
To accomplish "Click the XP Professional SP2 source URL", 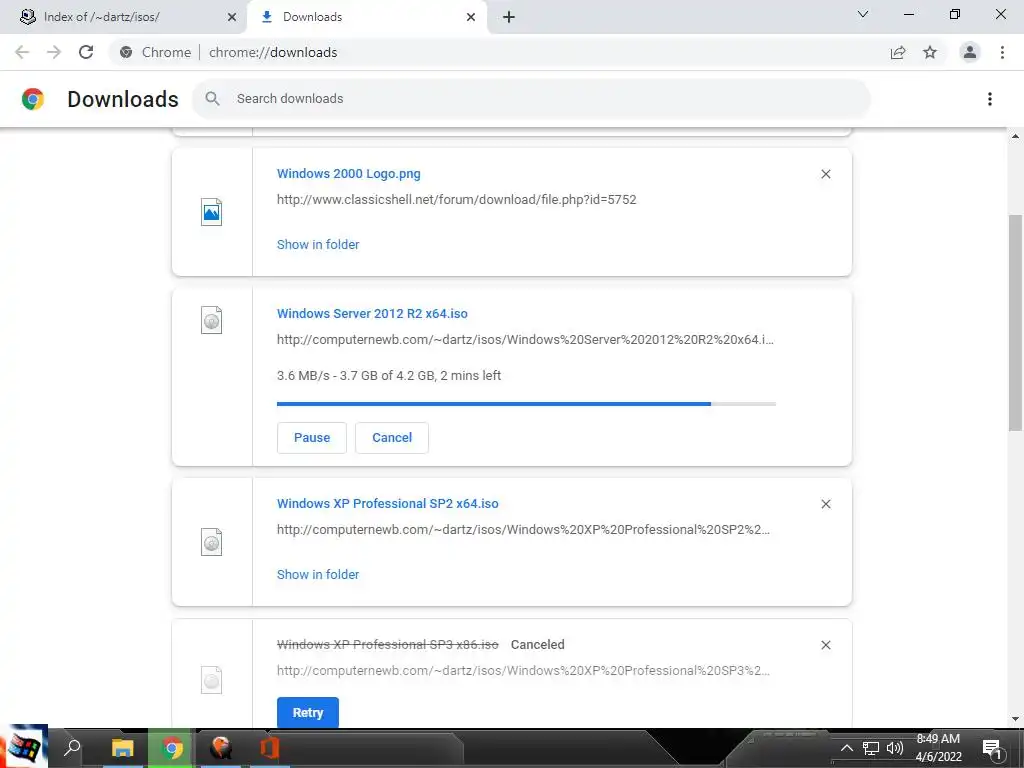I will point(523,530).
